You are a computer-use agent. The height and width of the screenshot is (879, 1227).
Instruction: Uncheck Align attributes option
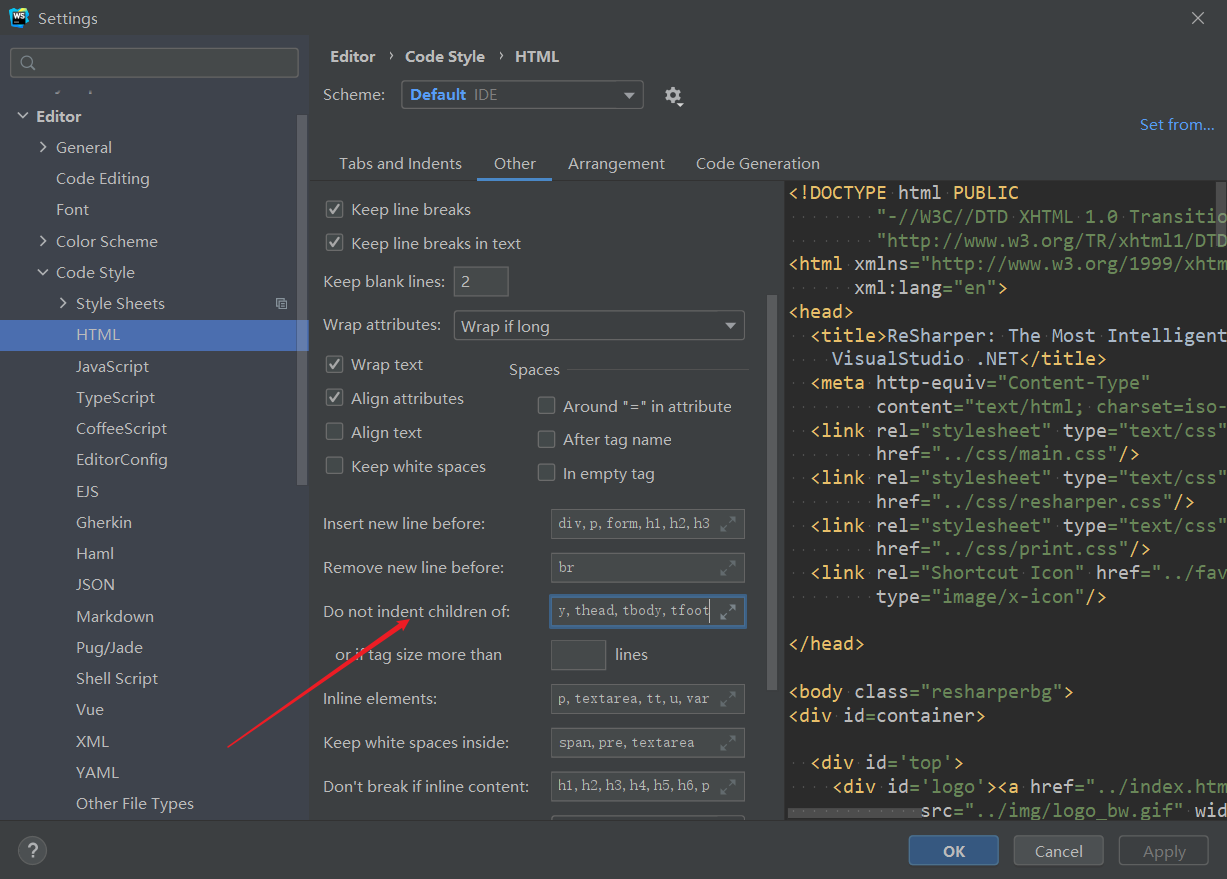pyautogui.click(x=335, y=398)
